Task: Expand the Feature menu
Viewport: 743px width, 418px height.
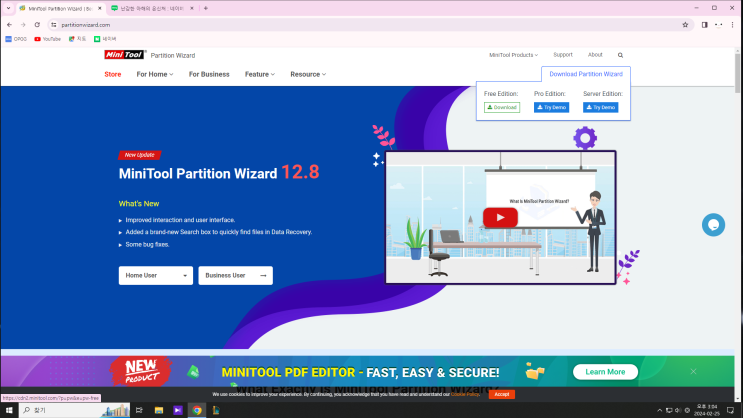Action: (260, 74)
